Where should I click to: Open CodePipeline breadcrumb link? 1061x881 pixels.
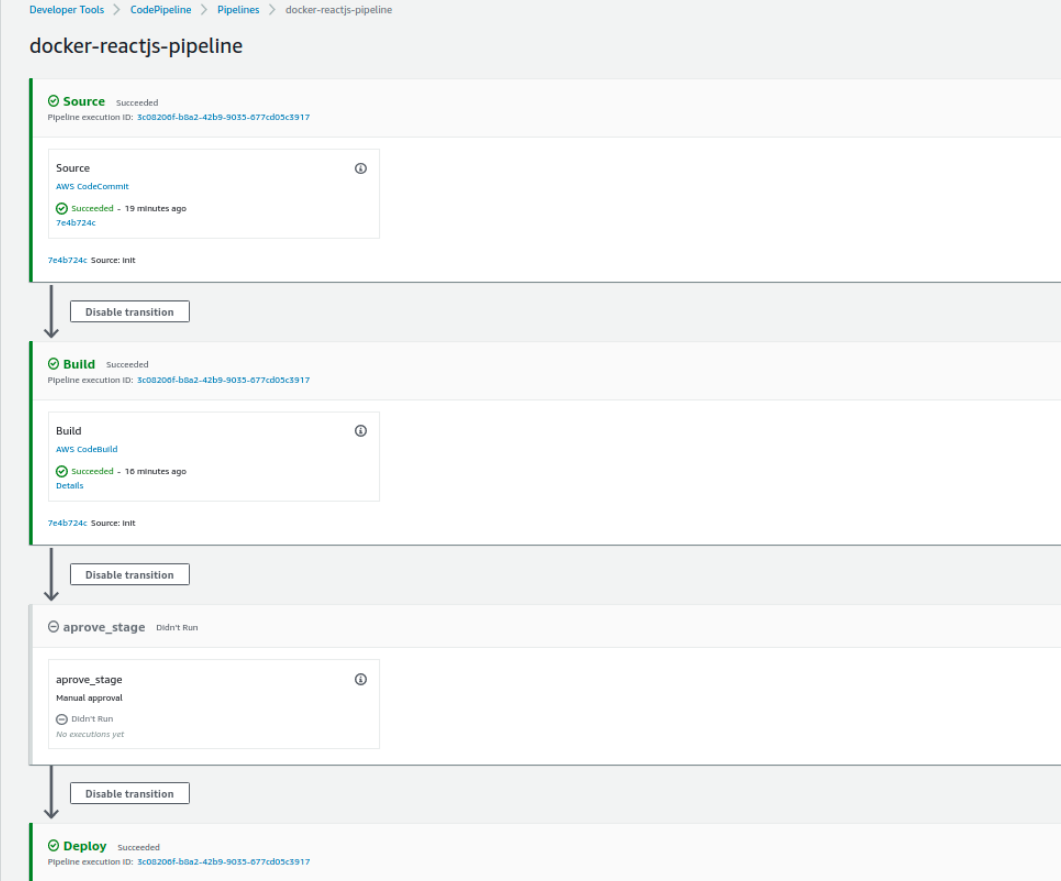click(160, 10)
